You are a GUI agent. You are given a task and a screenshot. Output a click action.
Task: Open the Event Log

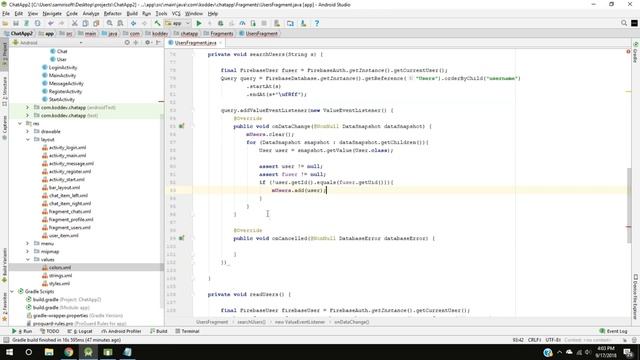[x=613, y=331]
